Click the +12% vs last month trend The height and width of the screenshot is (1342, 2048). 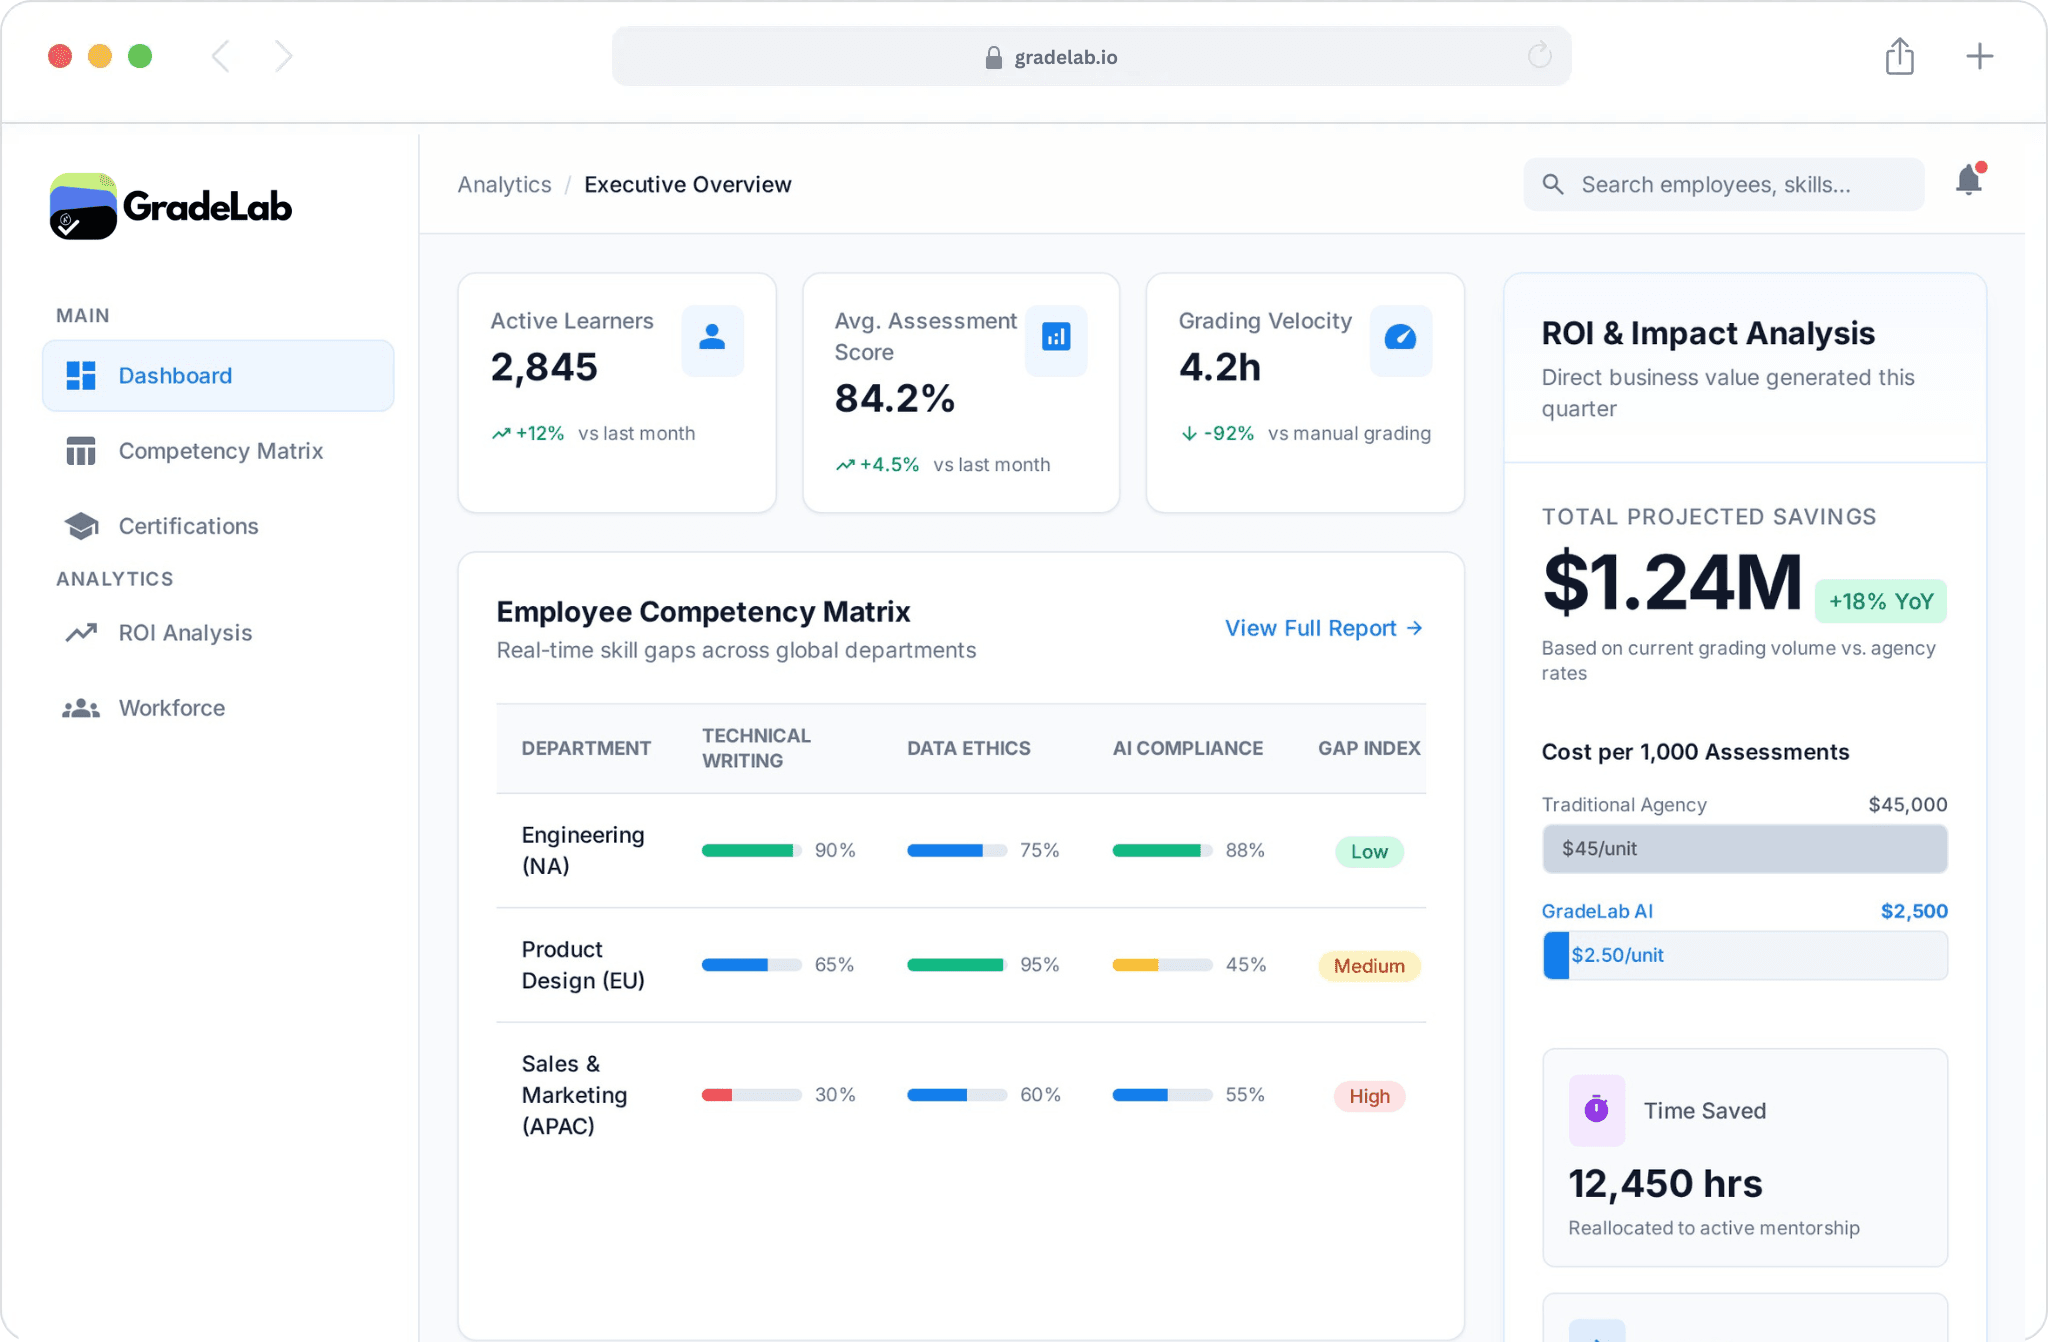tap(593, 433)
